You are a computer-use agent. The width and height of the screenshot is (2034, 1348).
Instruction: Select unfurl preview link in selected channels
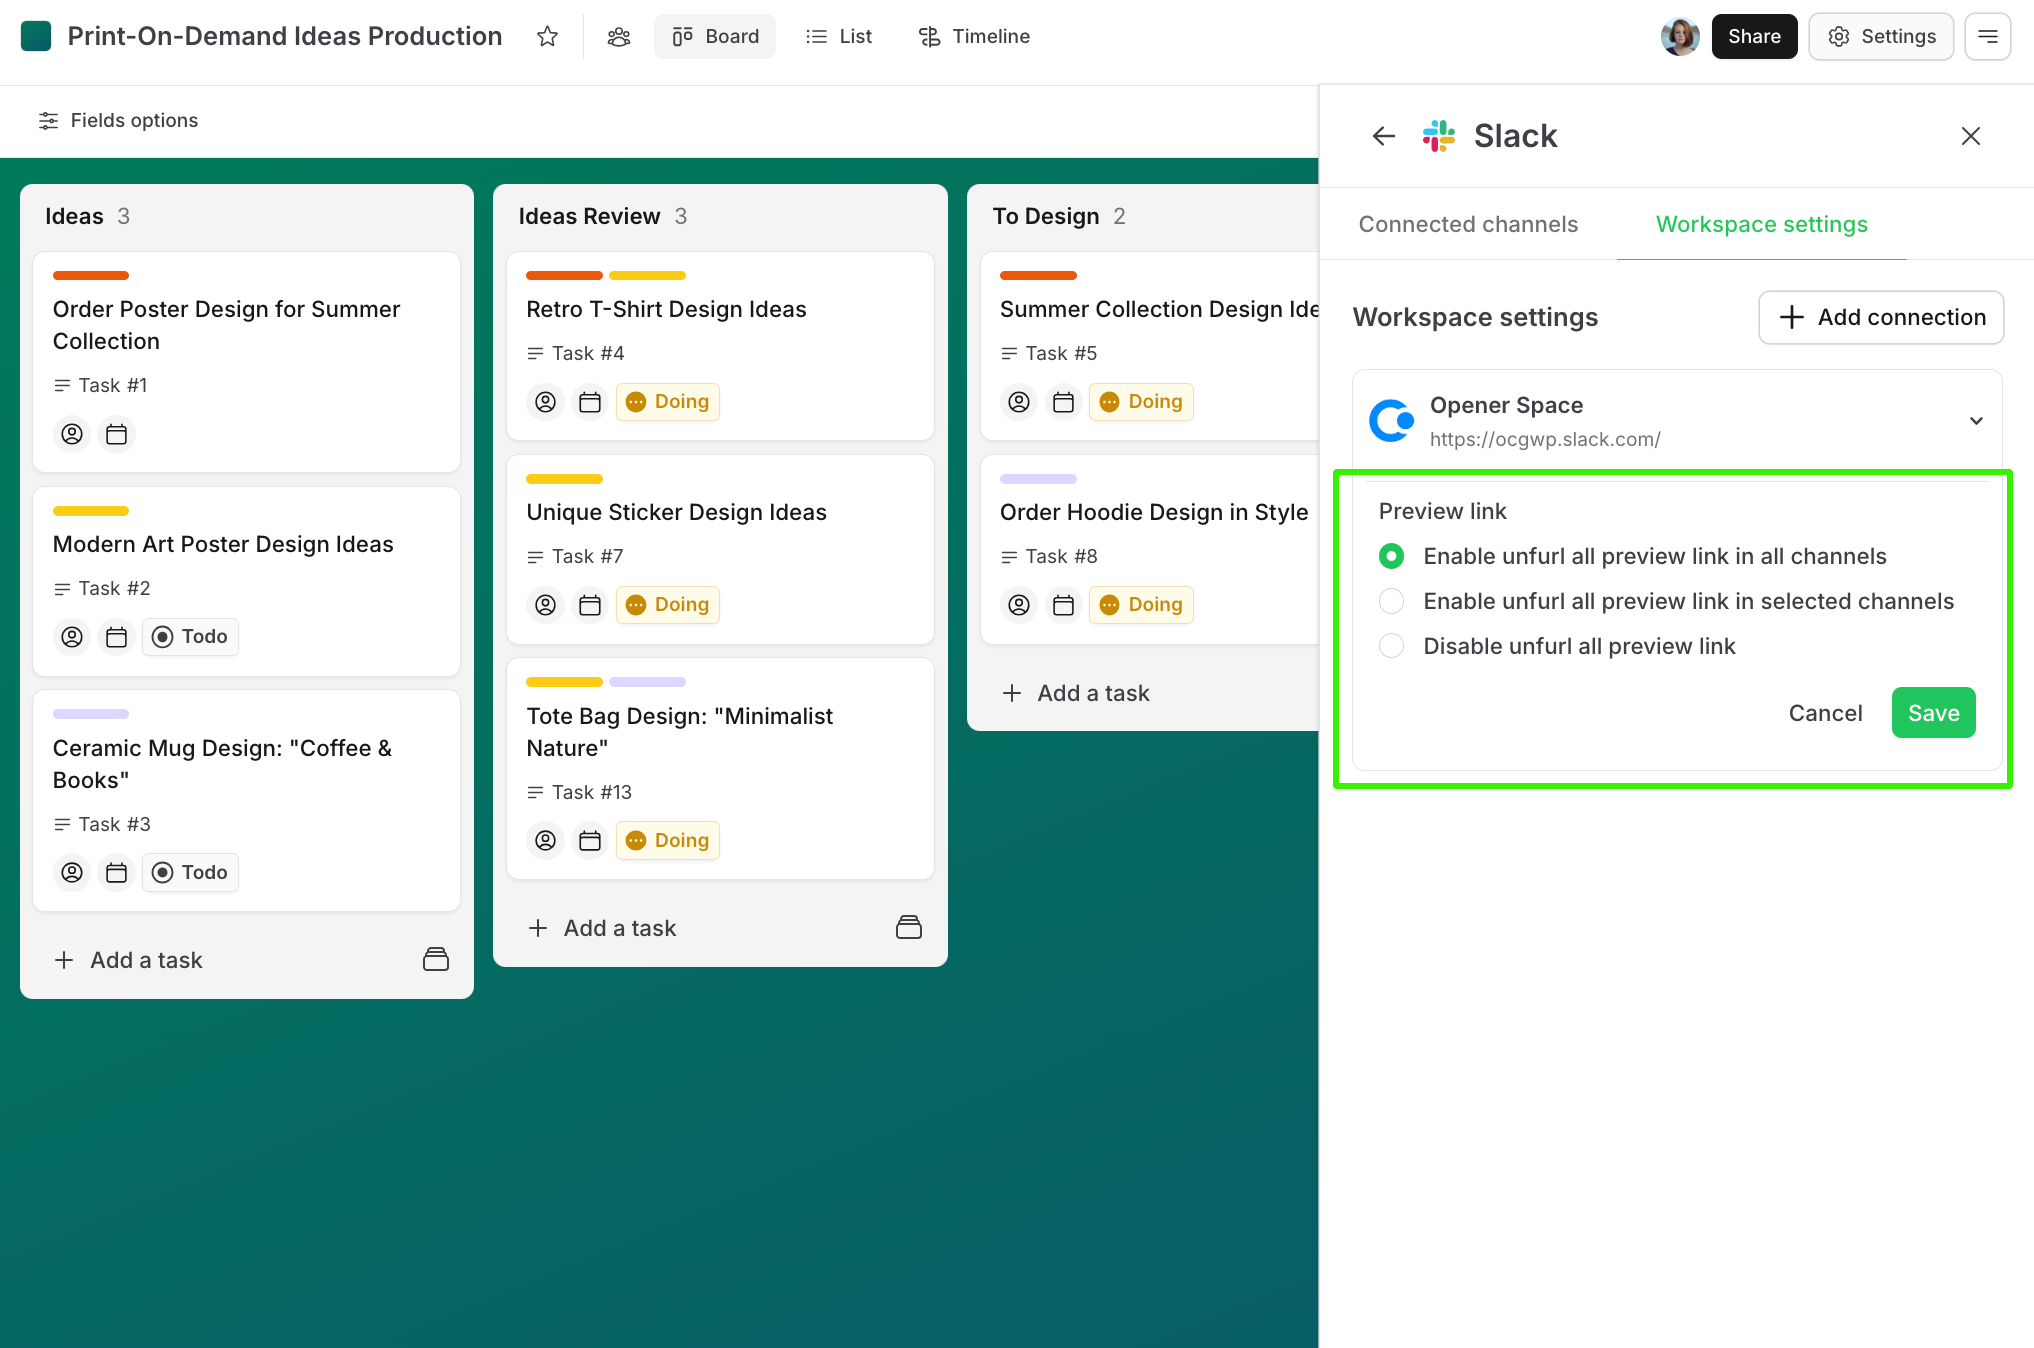[x=1391, y=601]
